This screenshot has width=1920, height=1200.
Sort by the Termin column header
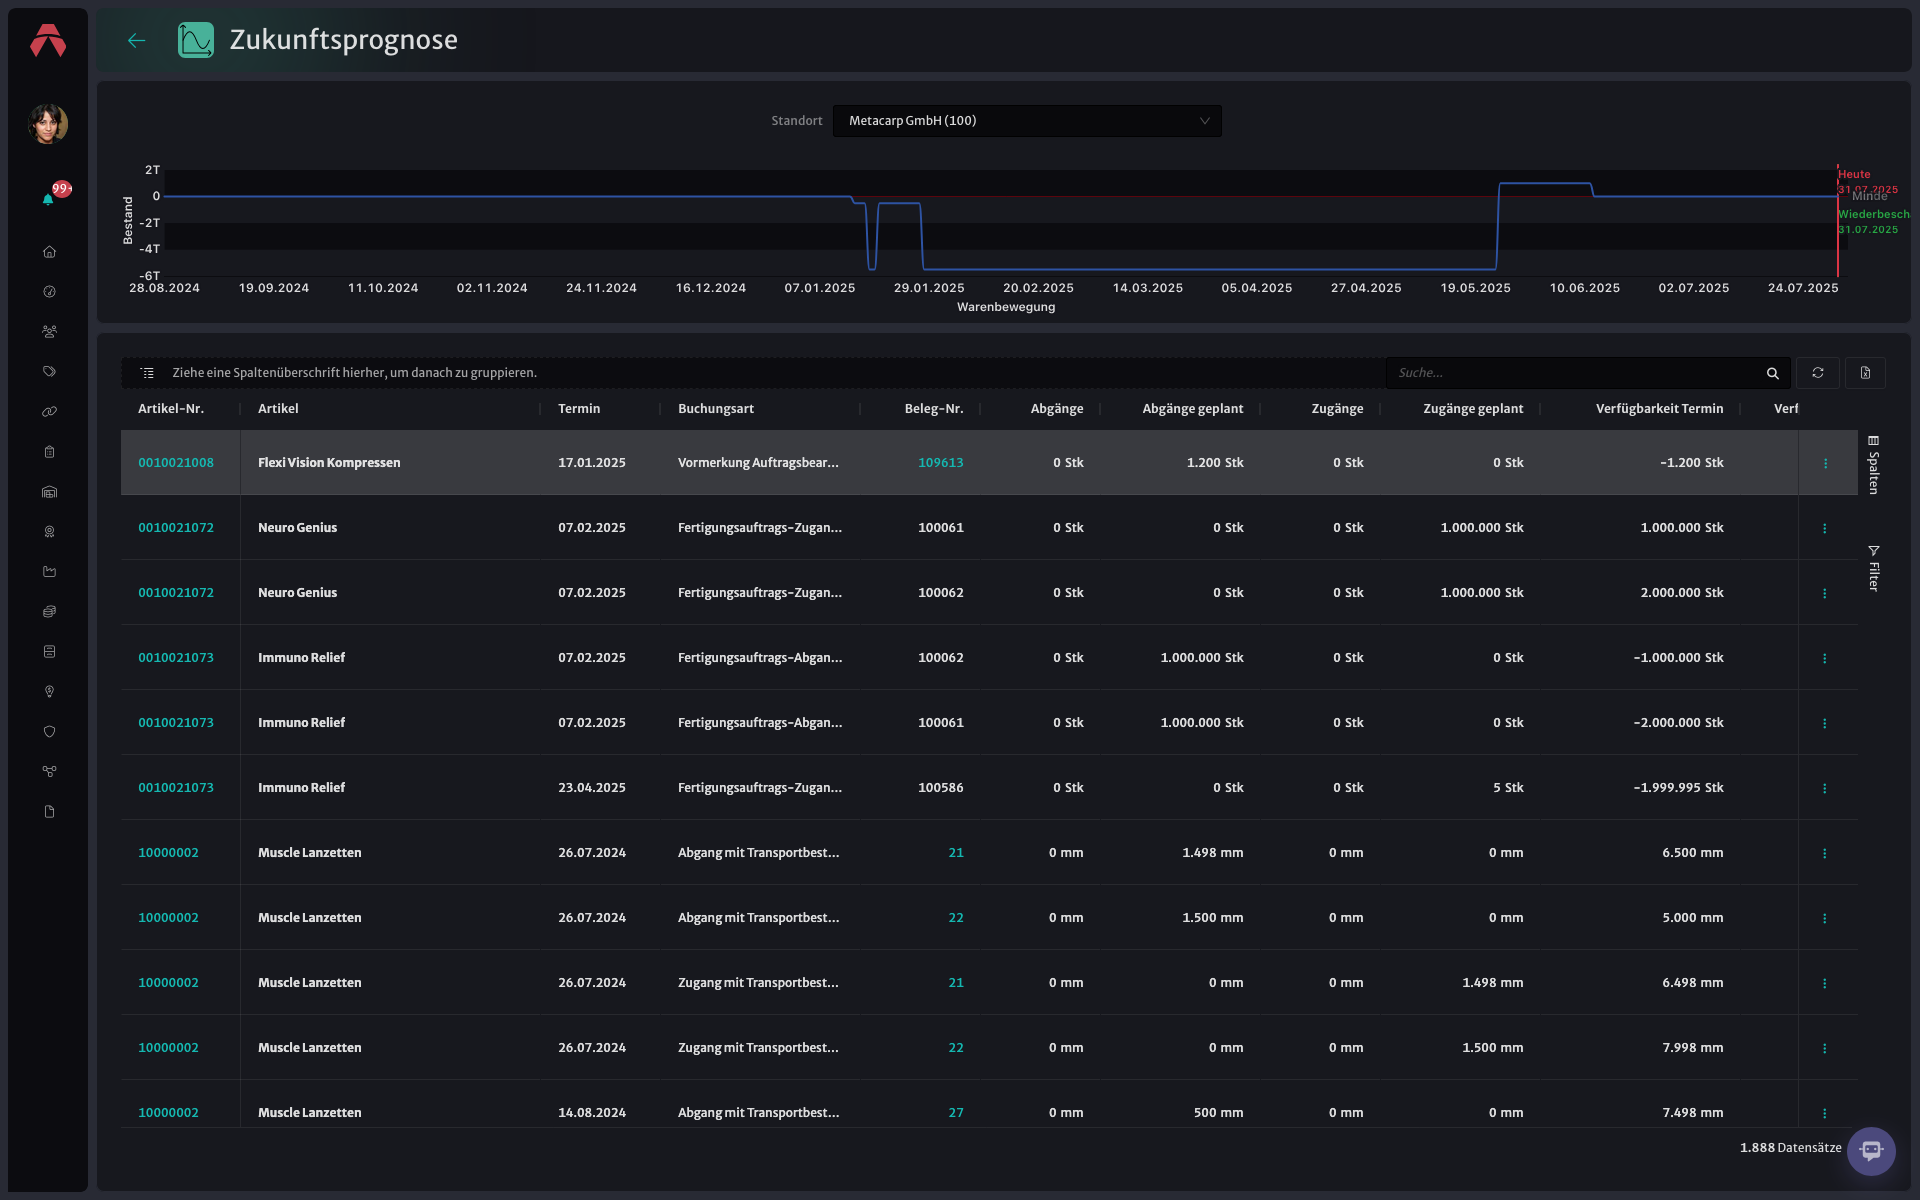tap(579, 409)
